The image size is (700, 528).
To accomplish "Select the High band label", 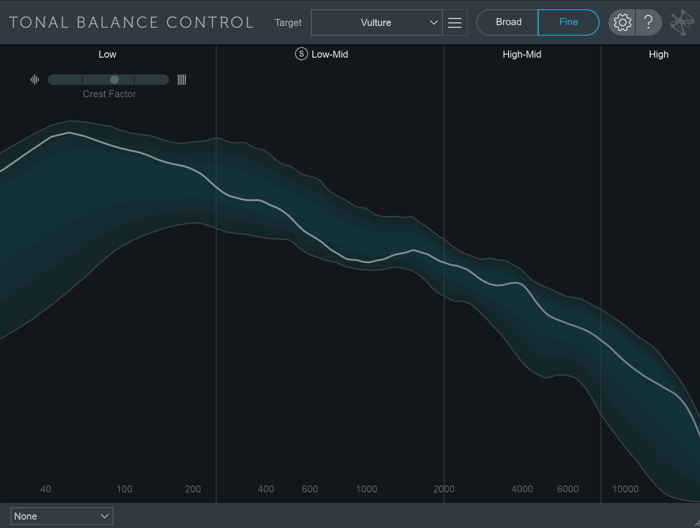I will coord(658,54).
